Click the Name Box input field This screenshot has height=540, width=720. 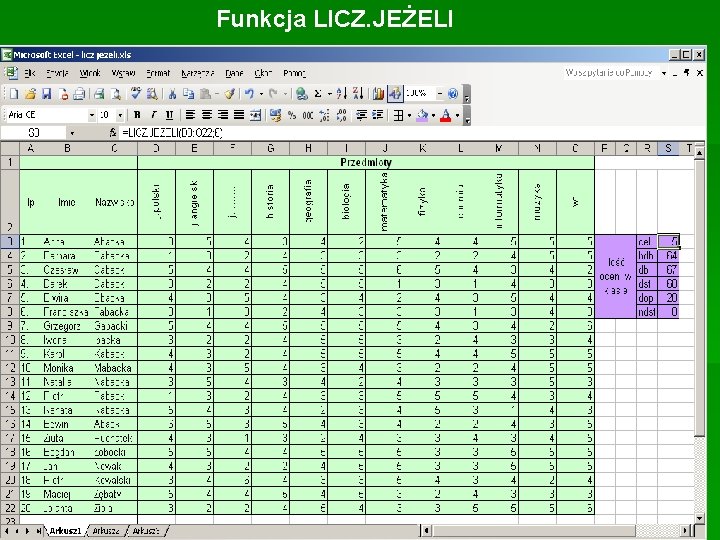click(x=34, y=133)
